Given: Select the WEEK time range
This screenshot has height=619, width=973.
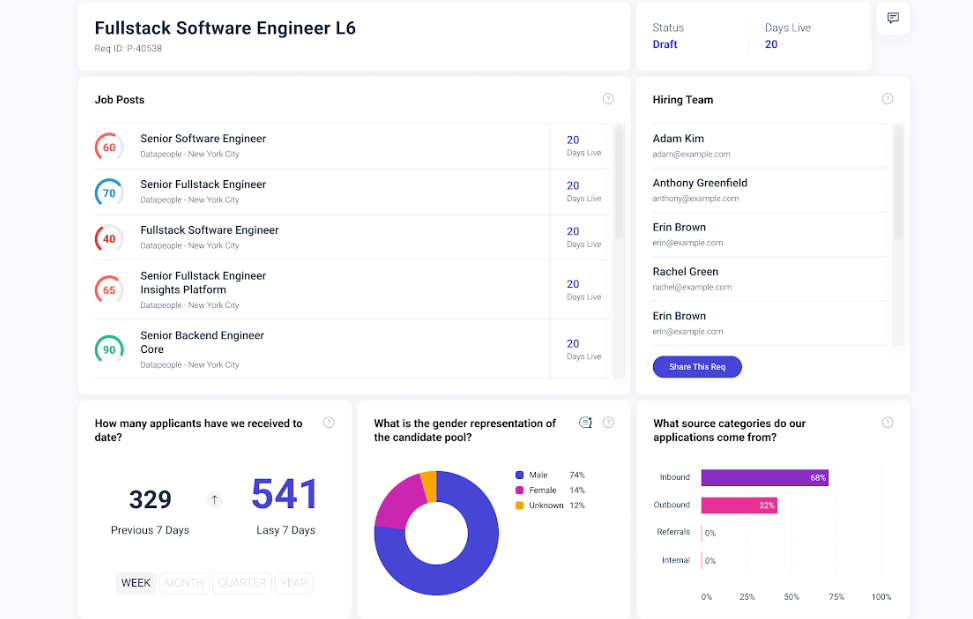Looking at the screenshot, I should point(136,583).
